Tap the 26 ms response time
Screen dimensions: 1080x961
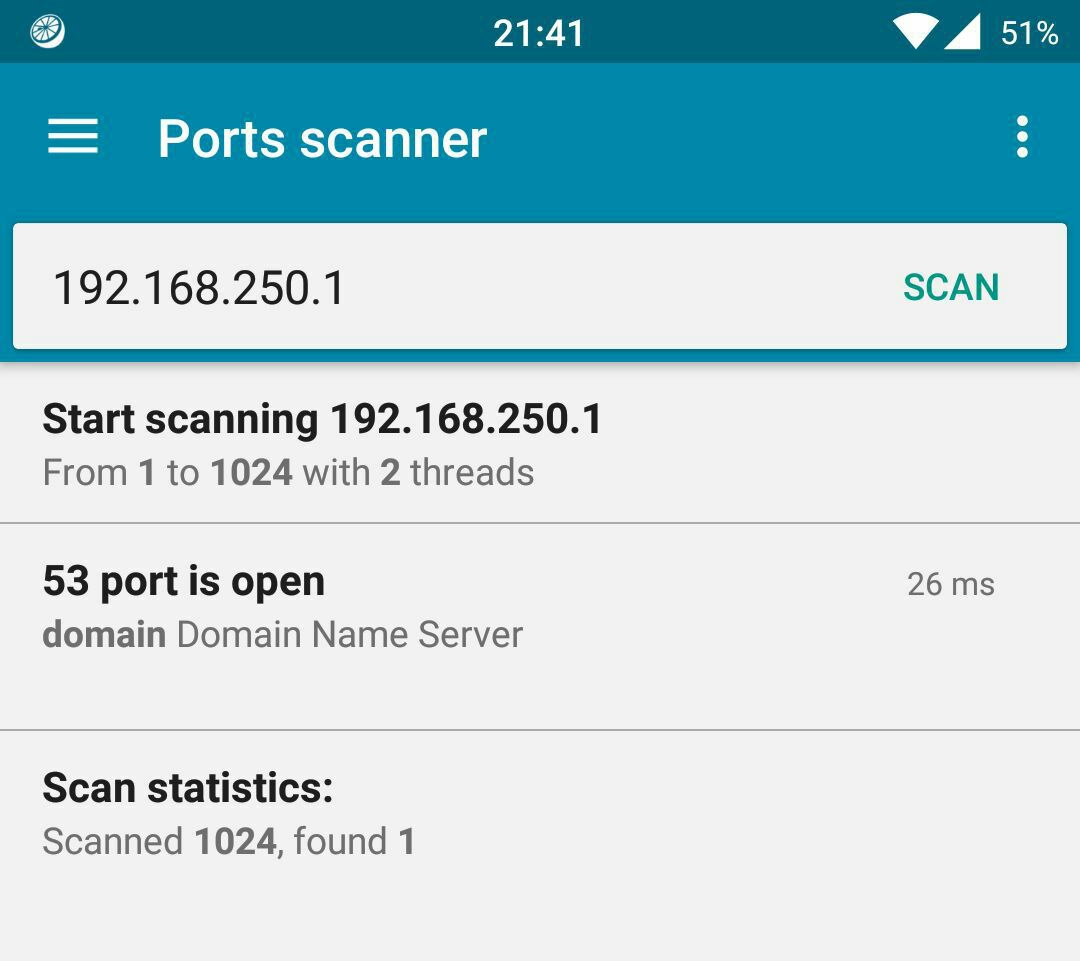[x=950, y=584]
